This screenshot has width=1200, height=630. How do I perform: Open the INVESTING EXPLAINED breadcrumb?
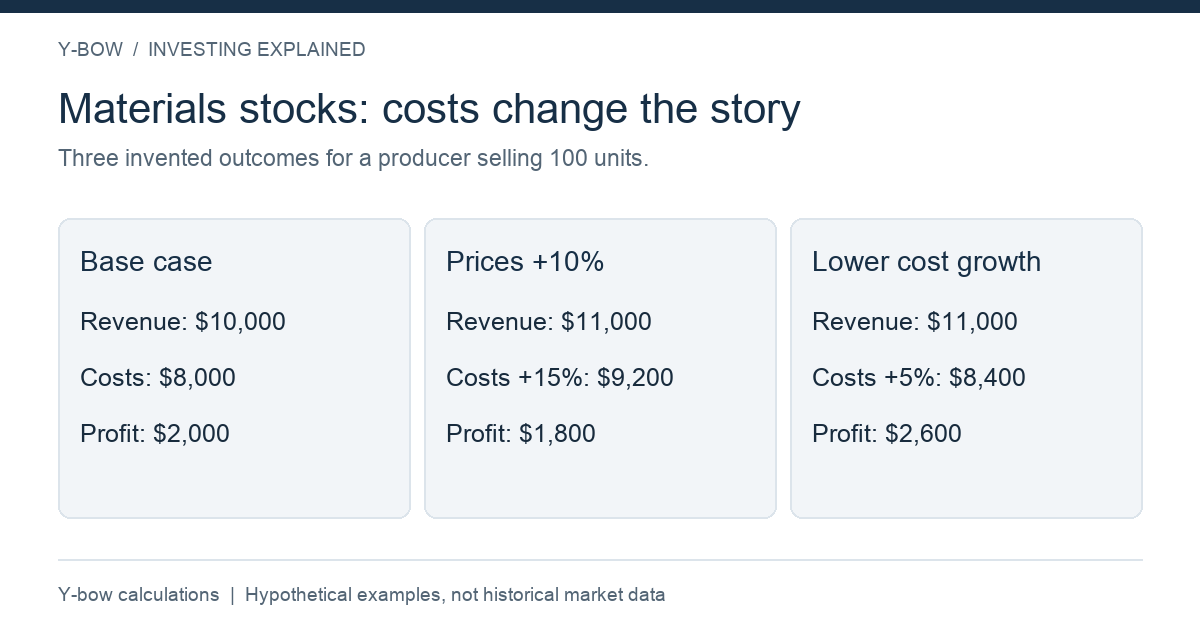pyautogui.click(x=257, y=49)
